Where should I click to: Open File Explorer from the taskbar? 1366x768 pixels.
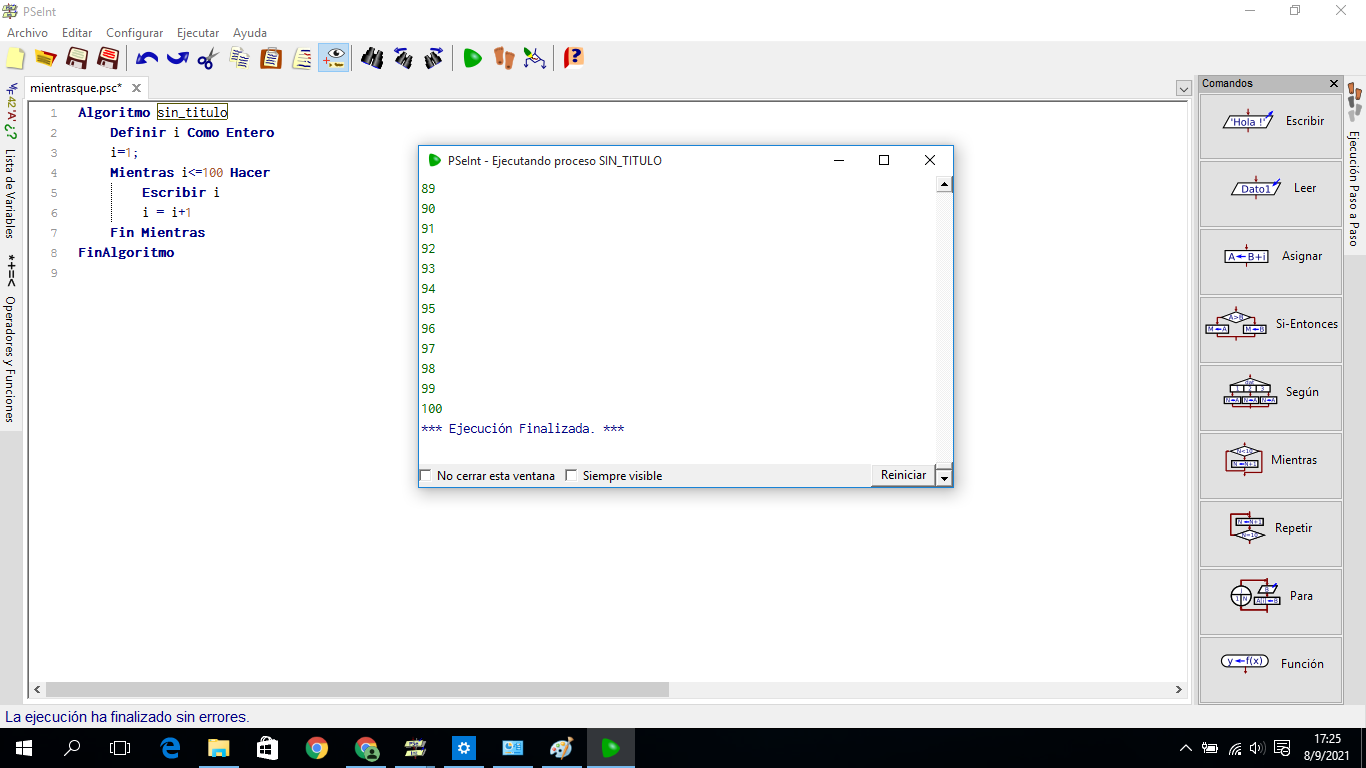218,748
